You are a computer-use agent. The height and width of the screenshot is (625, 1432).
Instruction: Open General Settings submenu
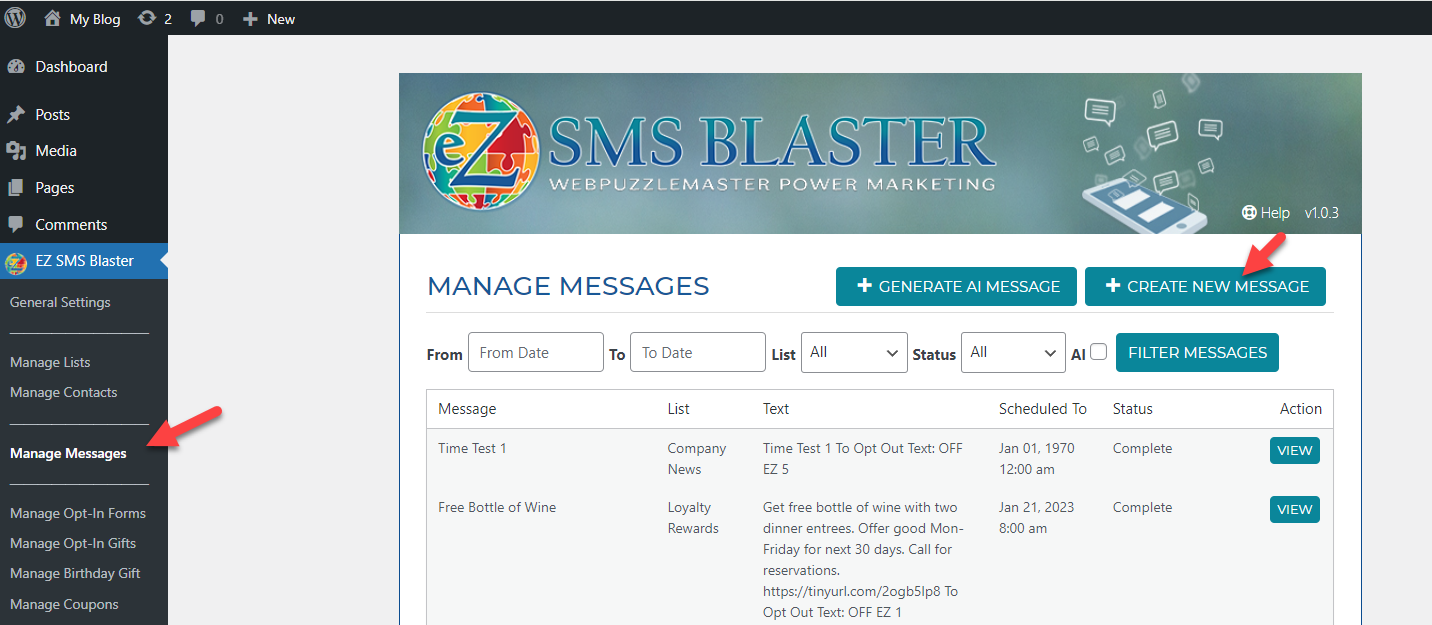[x=60, y=302]
